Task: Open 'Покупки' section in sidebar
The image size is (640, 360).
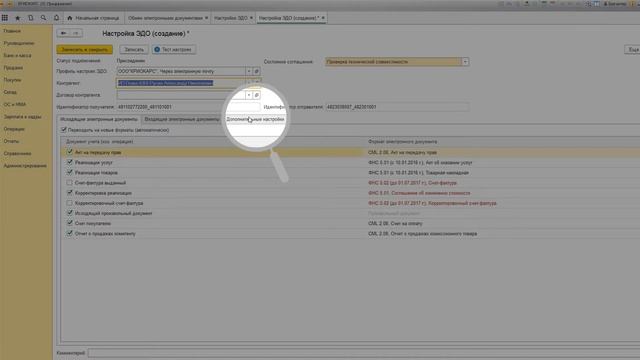Action: coord(12,80)
